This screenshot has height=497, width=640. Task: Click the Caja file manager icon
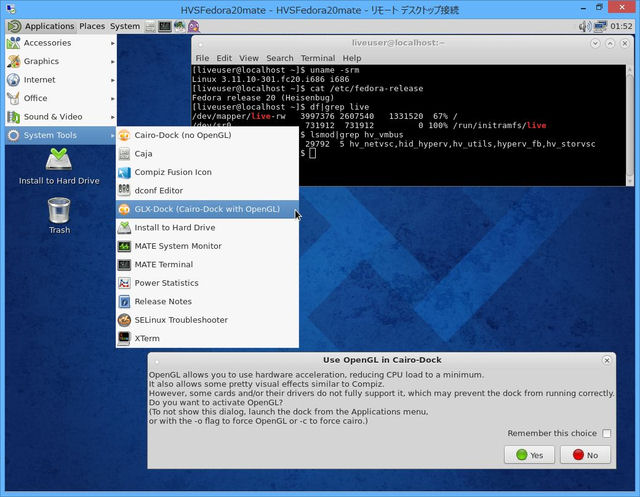coord(124,154)
